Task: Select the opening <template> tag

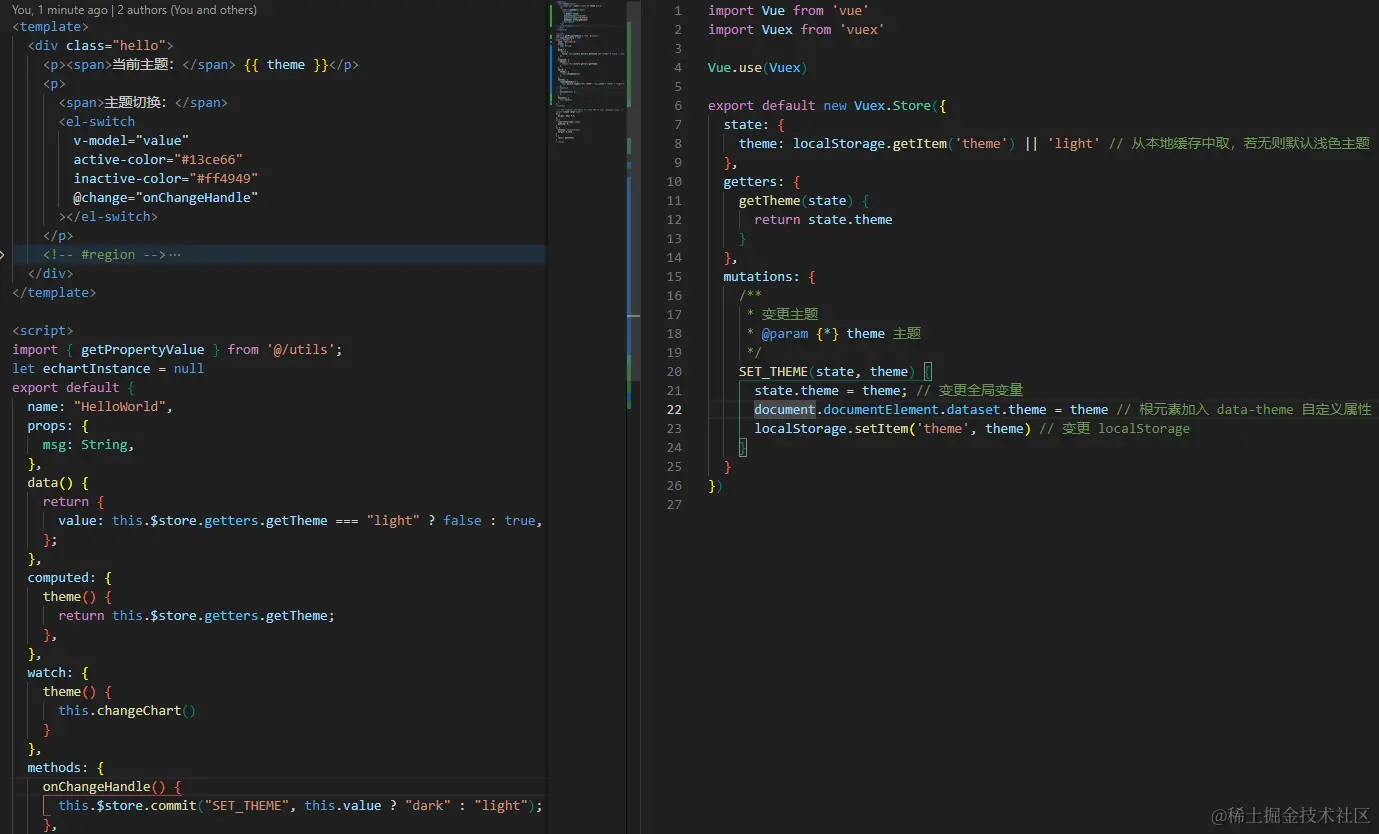Action: (x=51, y=27)
